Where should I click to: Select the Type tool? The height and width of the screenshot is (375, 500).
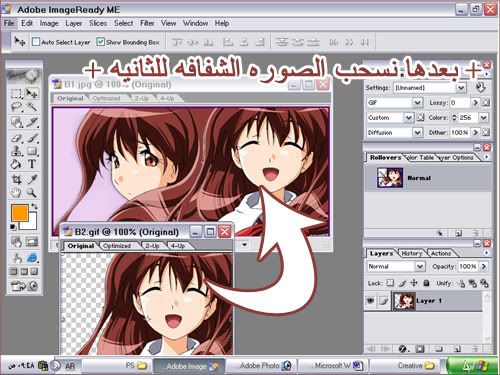[x=32, y=164]
